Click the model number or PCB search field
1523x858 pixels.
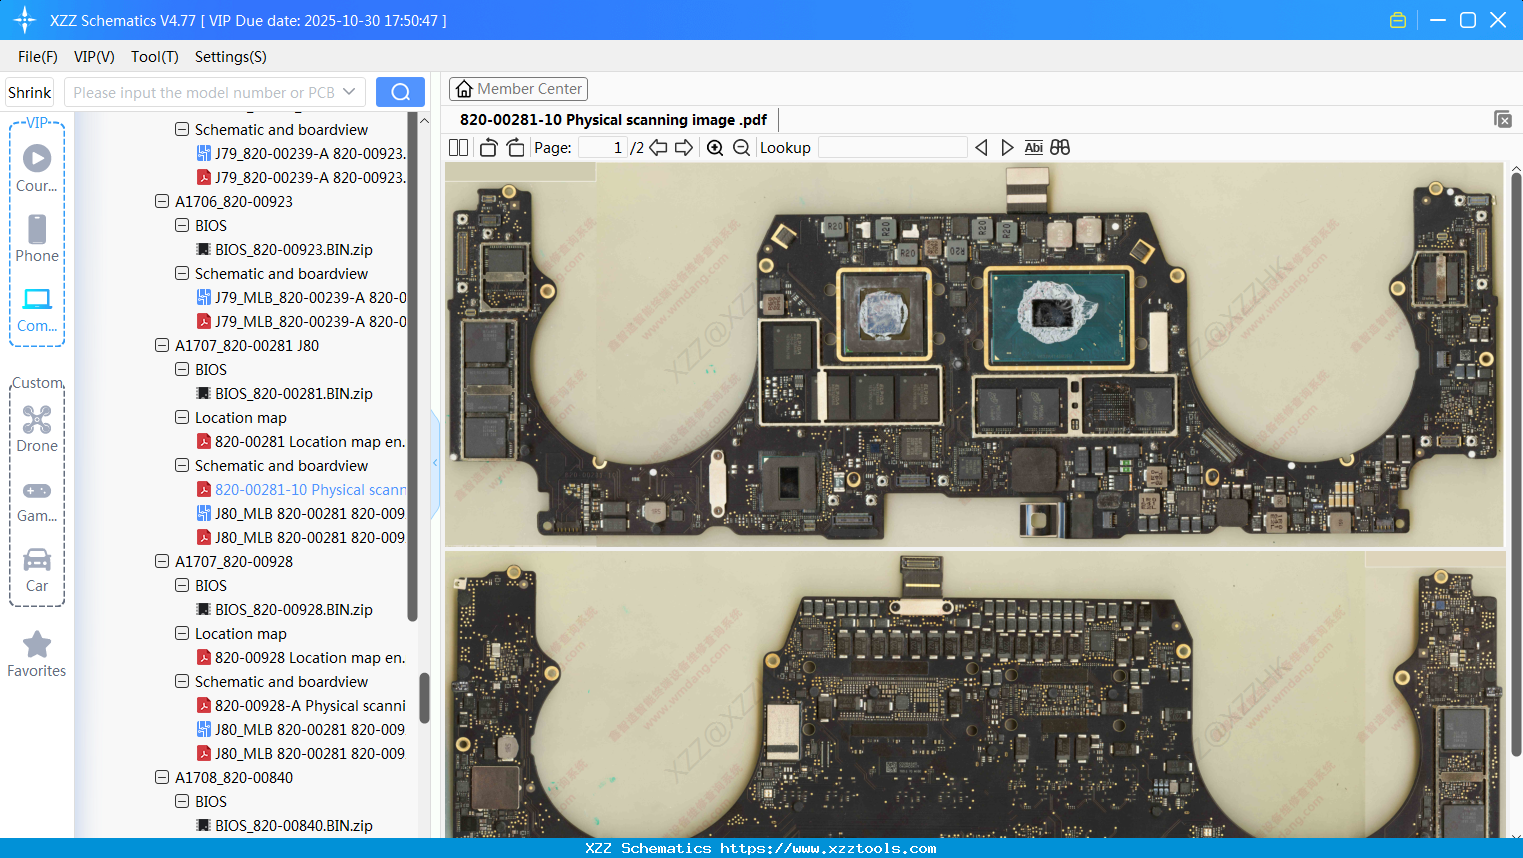[203, 92]
